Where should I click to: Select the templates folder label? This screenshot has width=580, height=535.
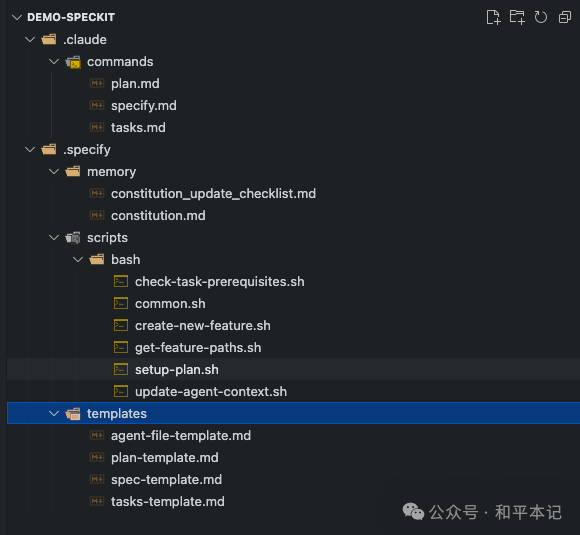pyautogui.click(x=117, y=414)
